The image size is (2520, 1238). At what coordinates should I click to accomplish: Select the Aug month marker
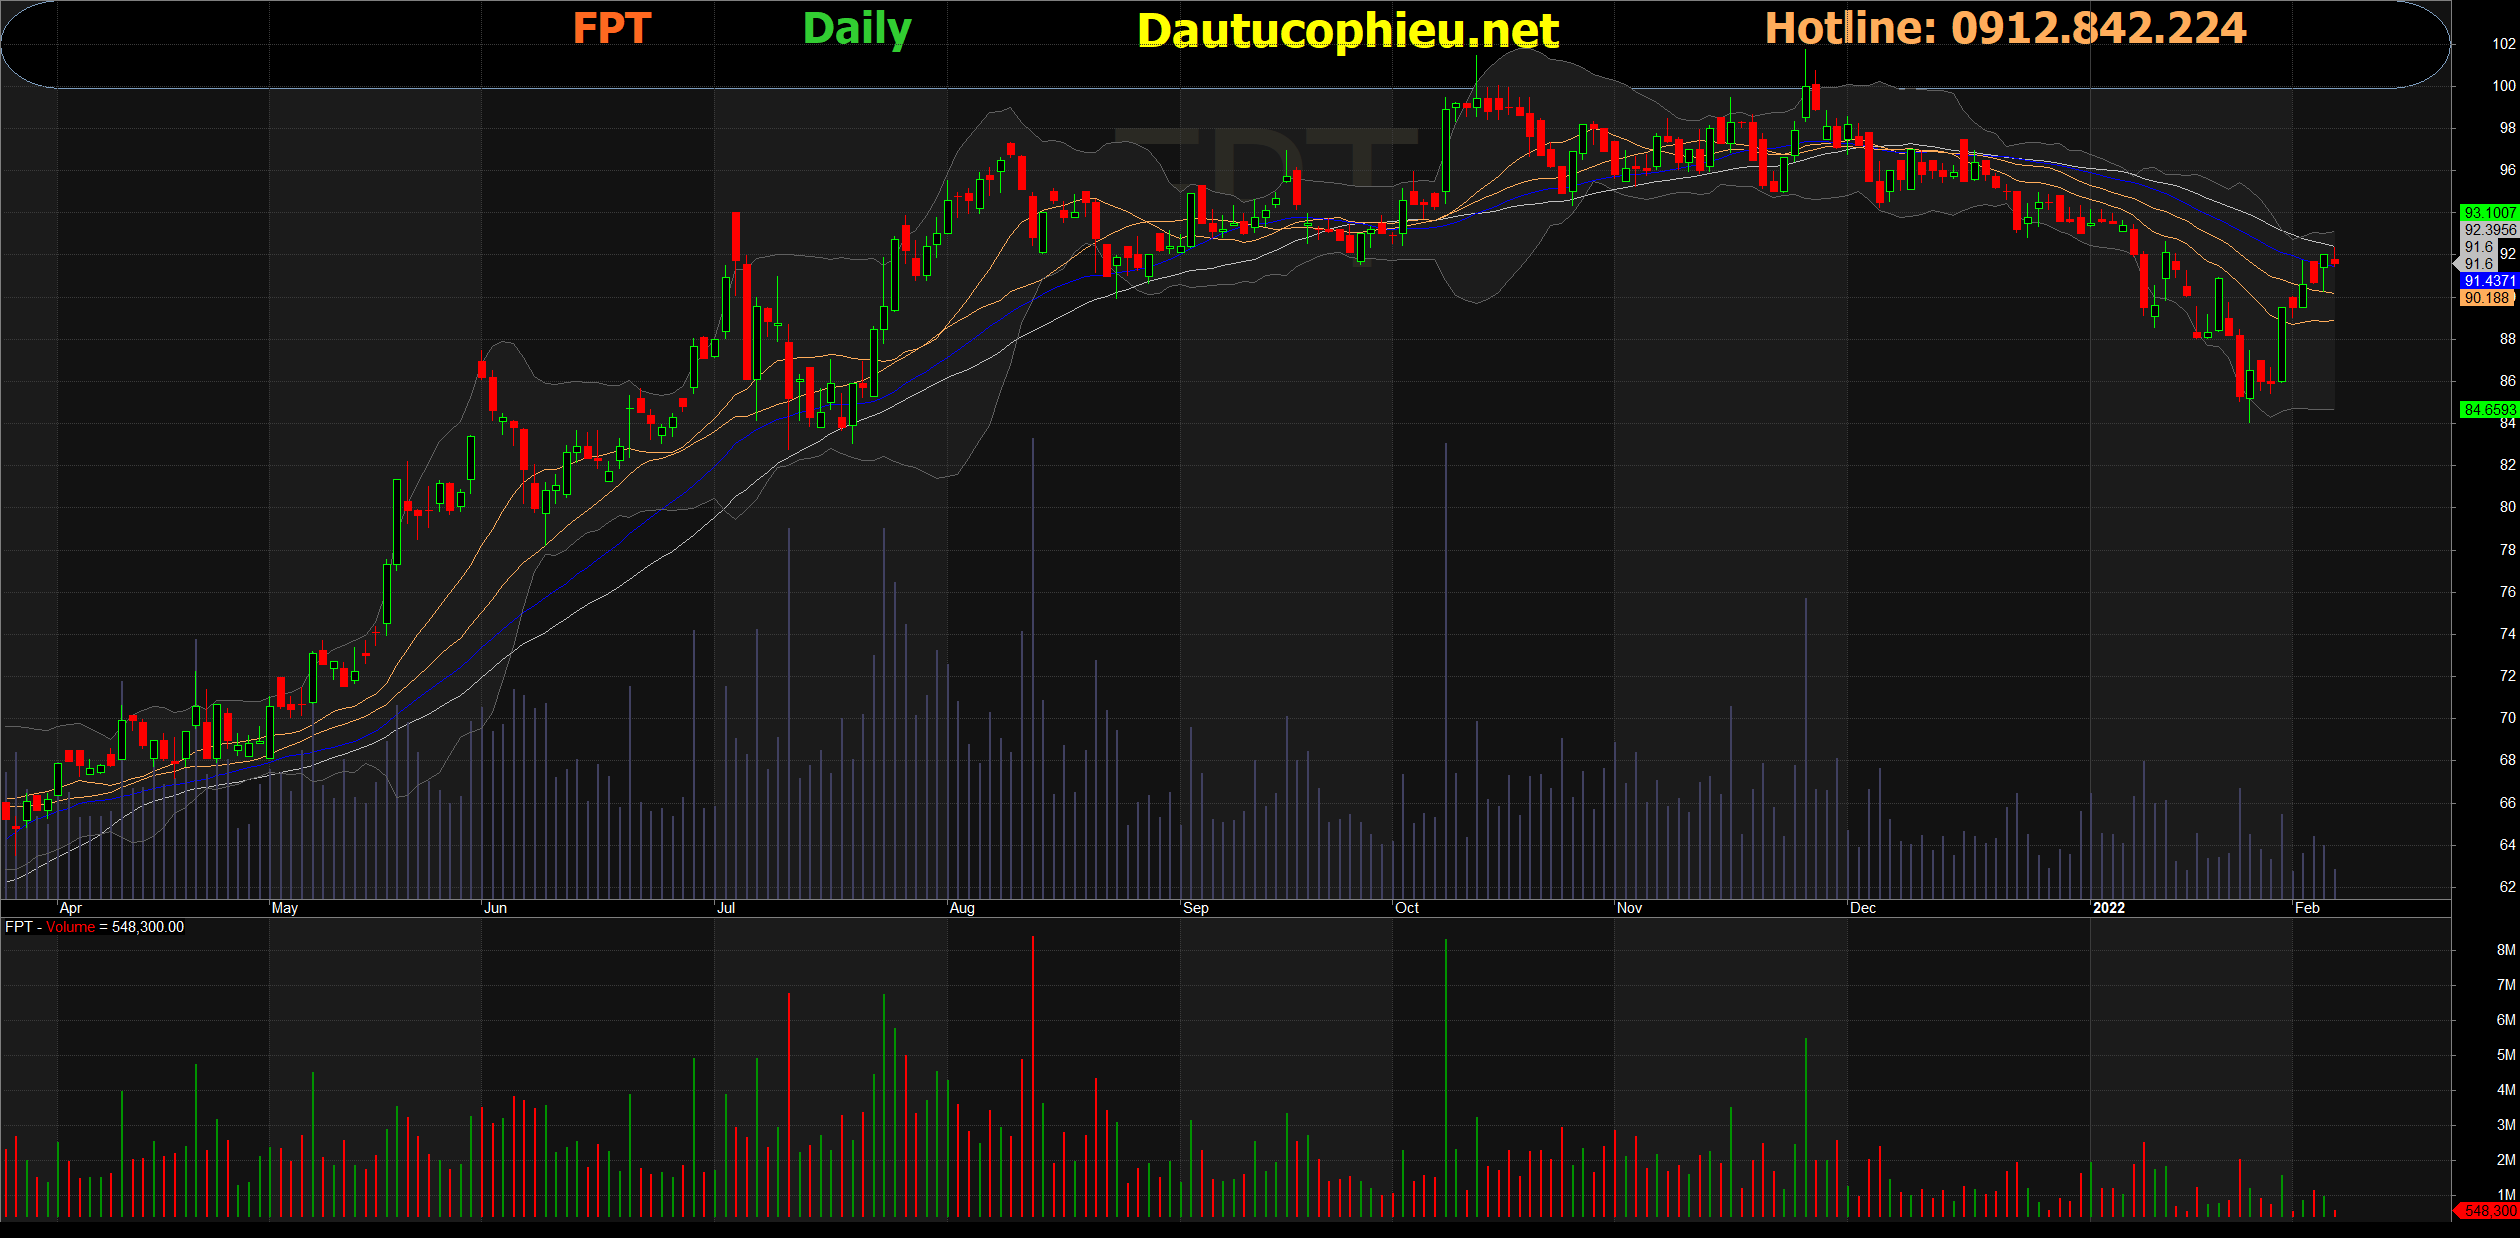click(962, 908)
